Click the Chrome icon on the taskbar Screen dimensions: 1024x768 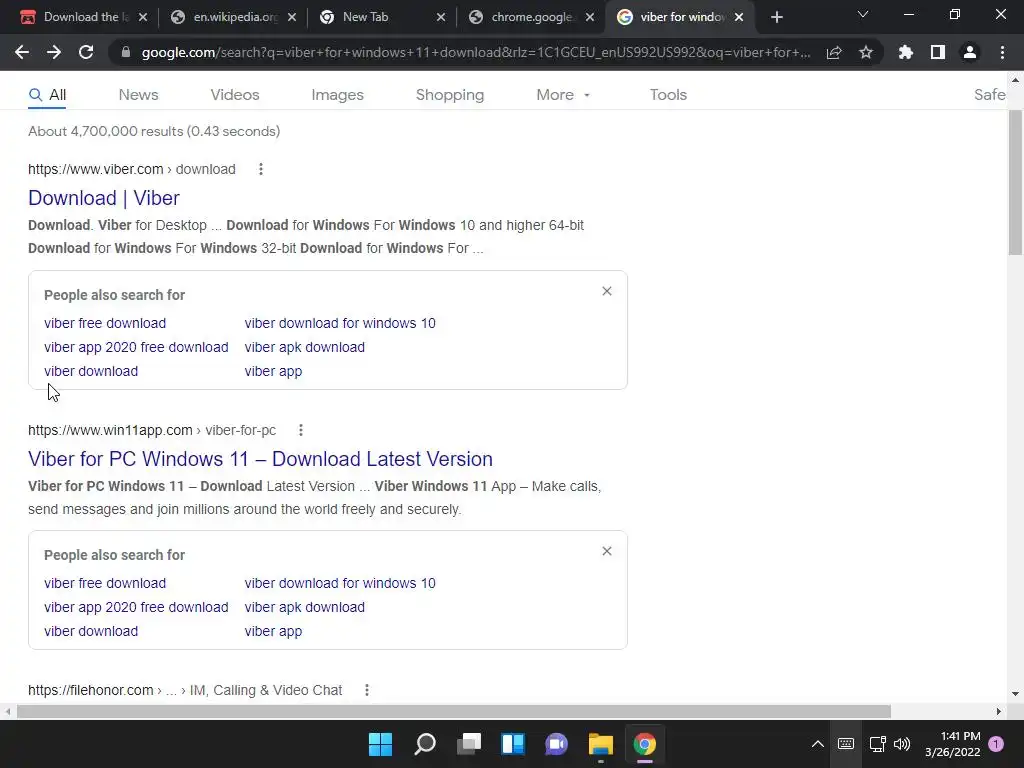click(645, 744)
